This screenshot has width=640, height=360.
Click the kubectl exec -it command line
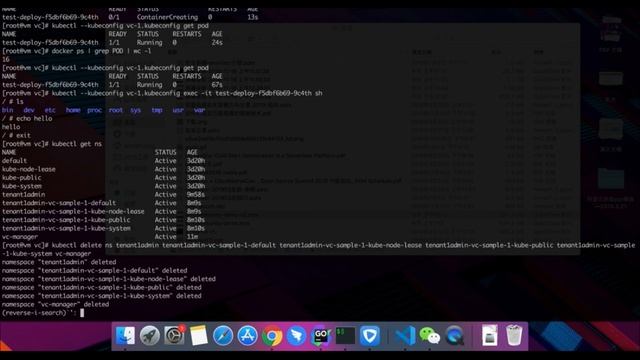[x=162, y=93]
